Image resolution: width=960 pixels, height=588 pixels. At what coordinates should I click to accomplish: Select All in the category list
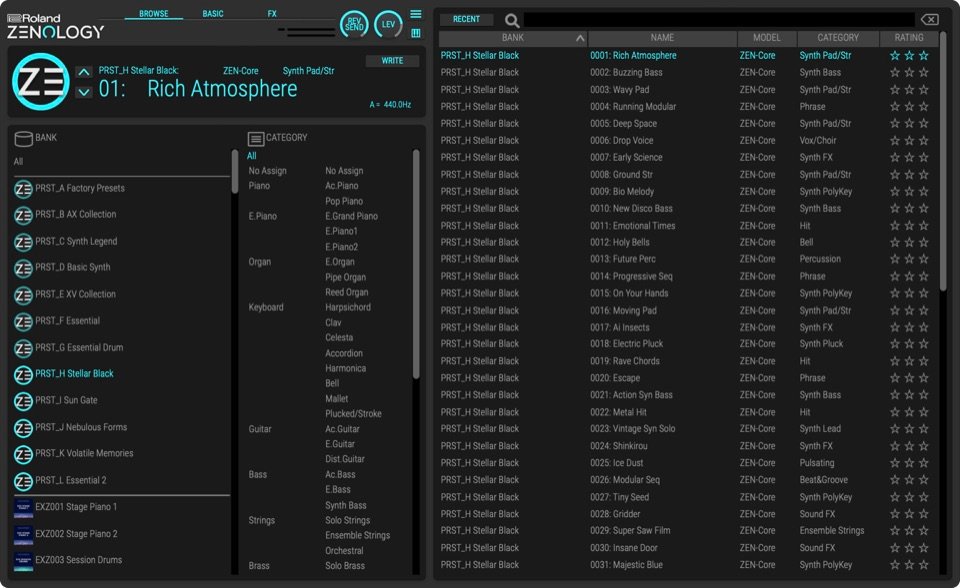pos(252,156)
